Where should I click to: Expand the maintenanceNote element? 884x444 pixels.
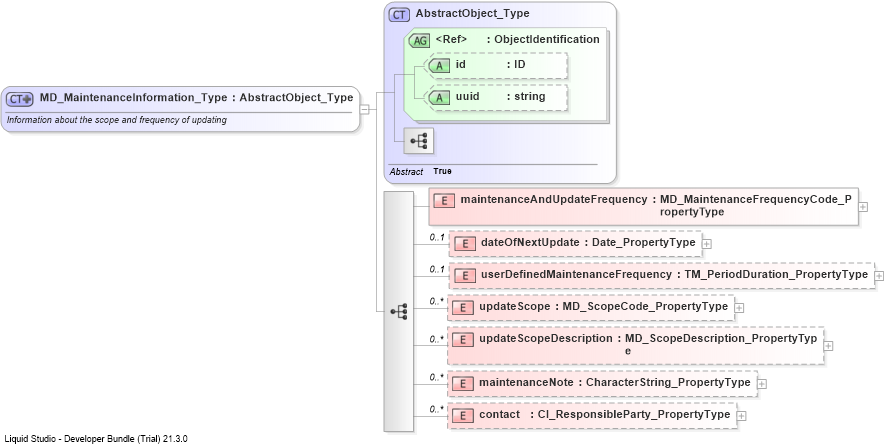point(762,384)
